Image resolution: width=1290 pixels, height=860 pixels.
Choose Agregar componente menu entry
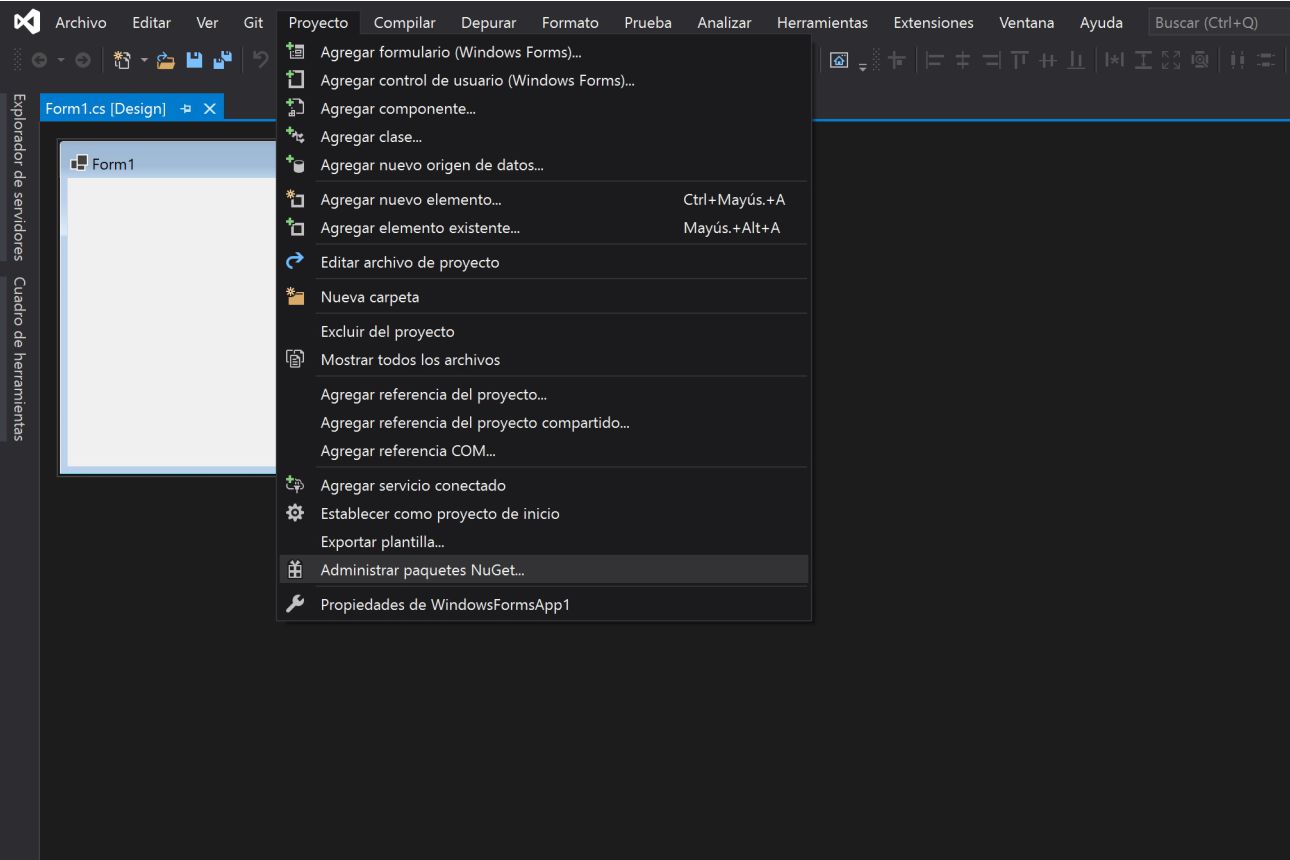544,109
